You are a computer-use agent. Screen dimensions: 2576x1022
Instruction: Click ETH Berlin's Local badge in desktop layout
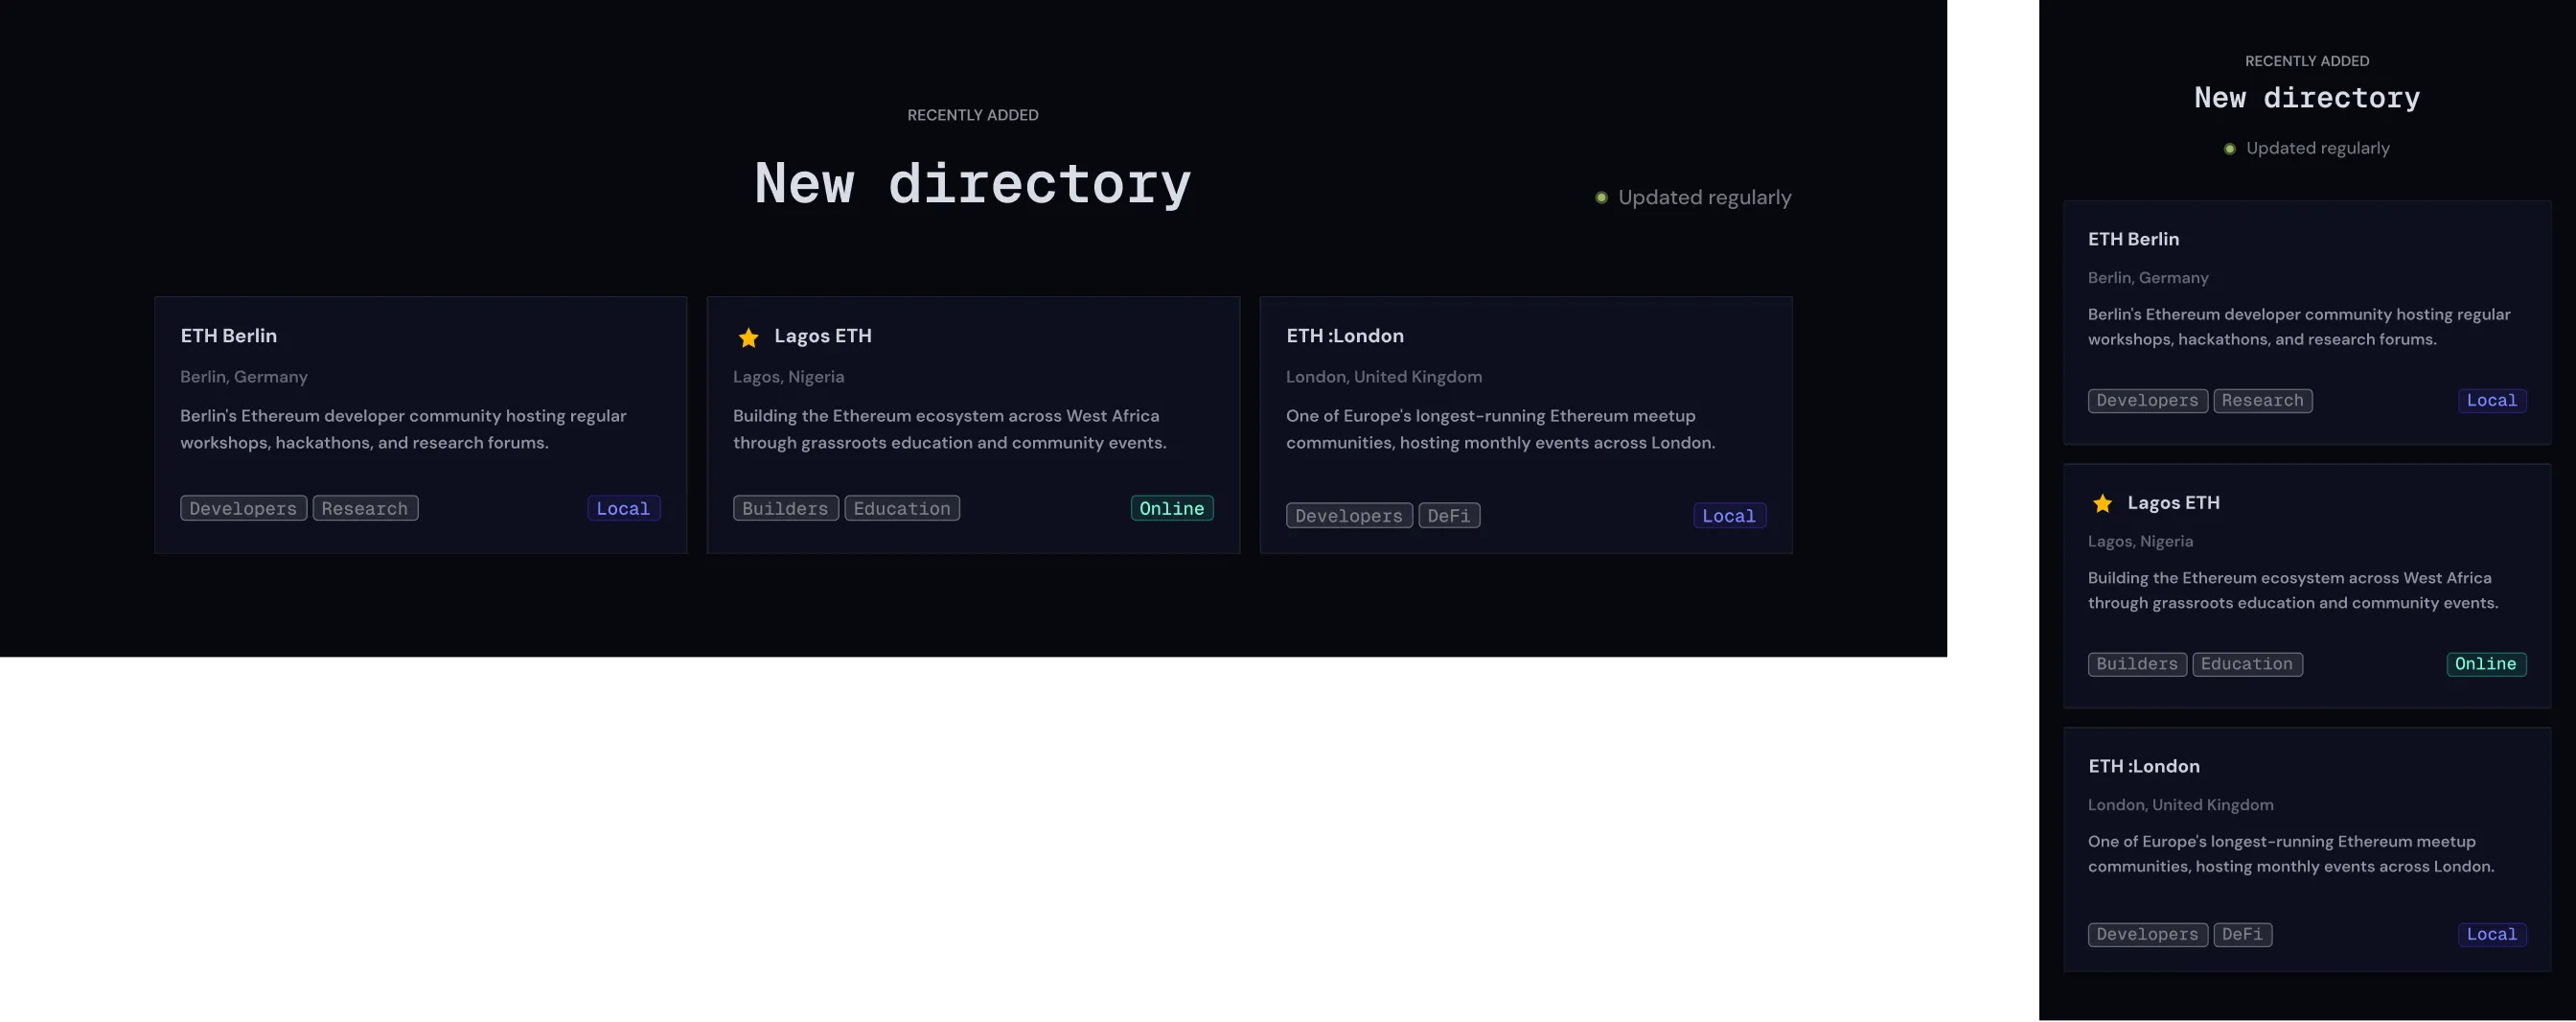point(623,508)
